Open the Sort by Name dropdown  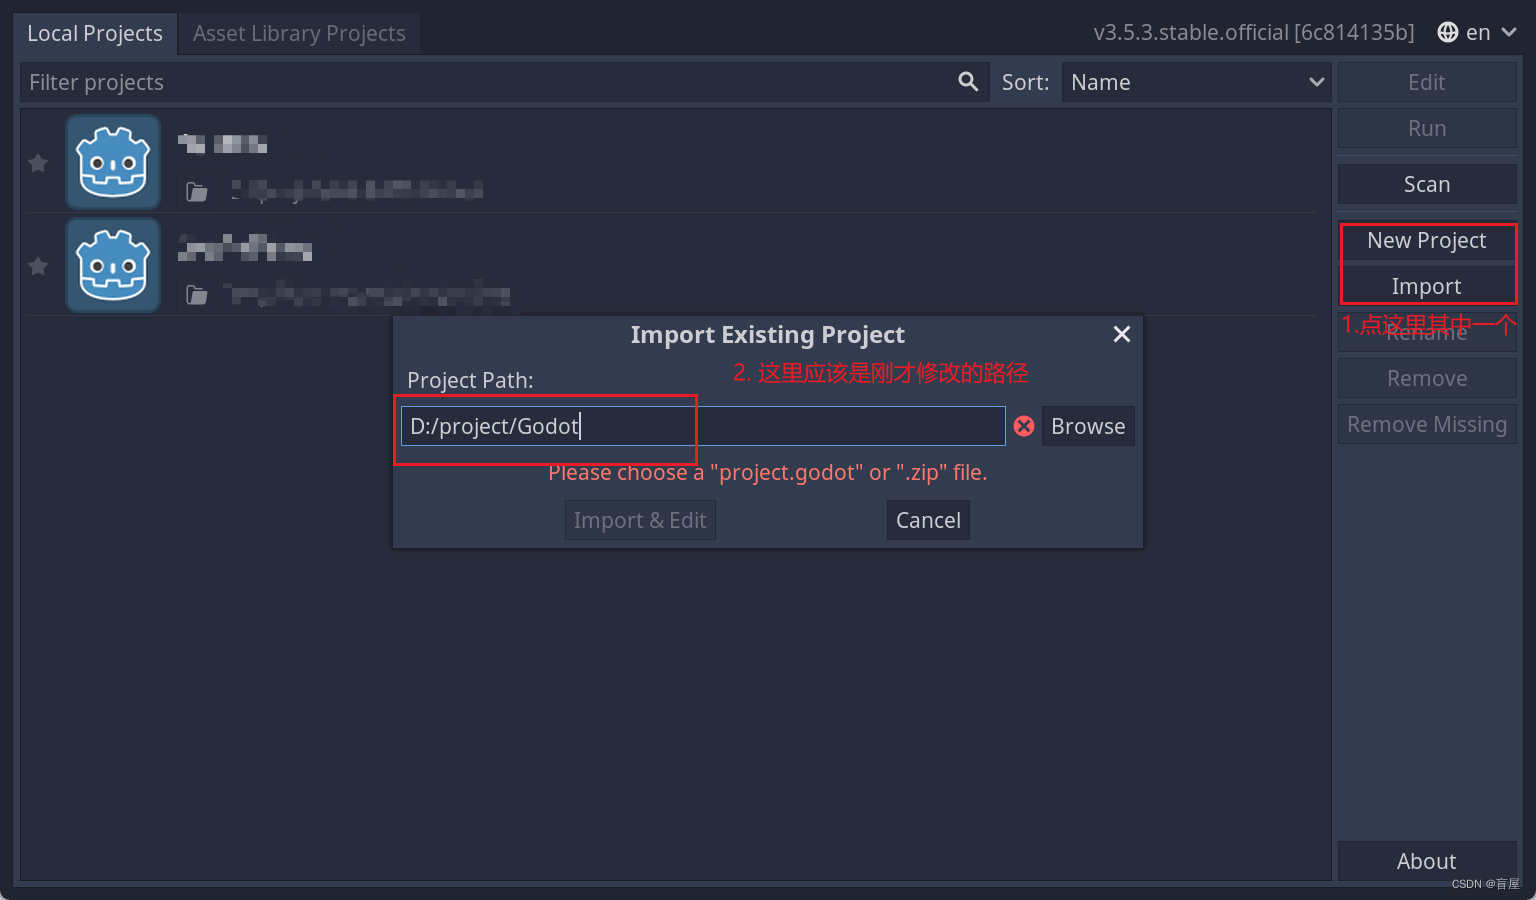point(1196,81)
